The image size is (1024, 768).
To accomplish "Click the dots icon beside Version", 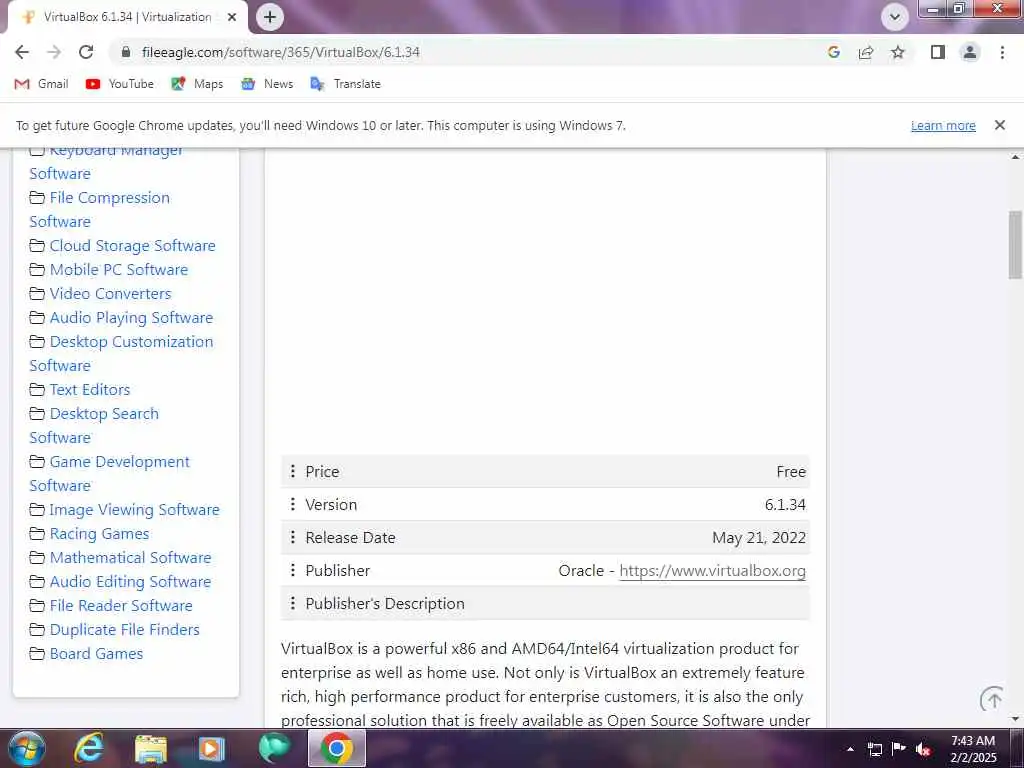I will pyautogui.click(x=293, y=504).
